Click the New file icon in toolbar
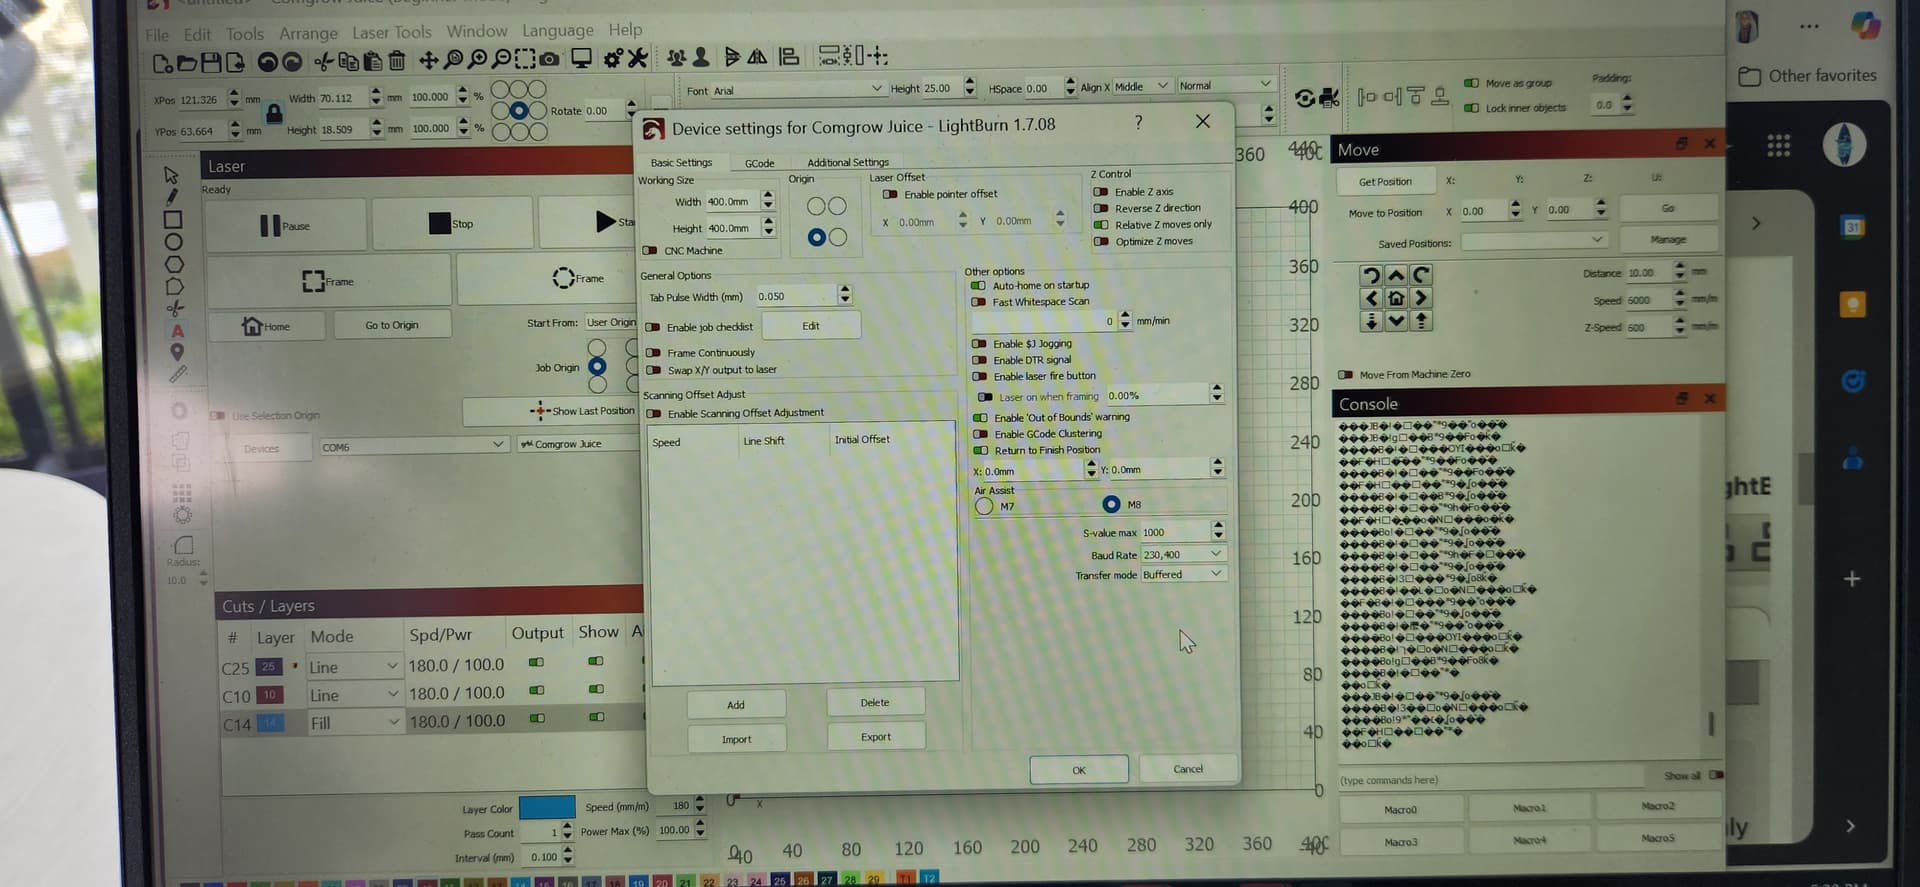The image size is (1920, 887). tap(162, 63)
